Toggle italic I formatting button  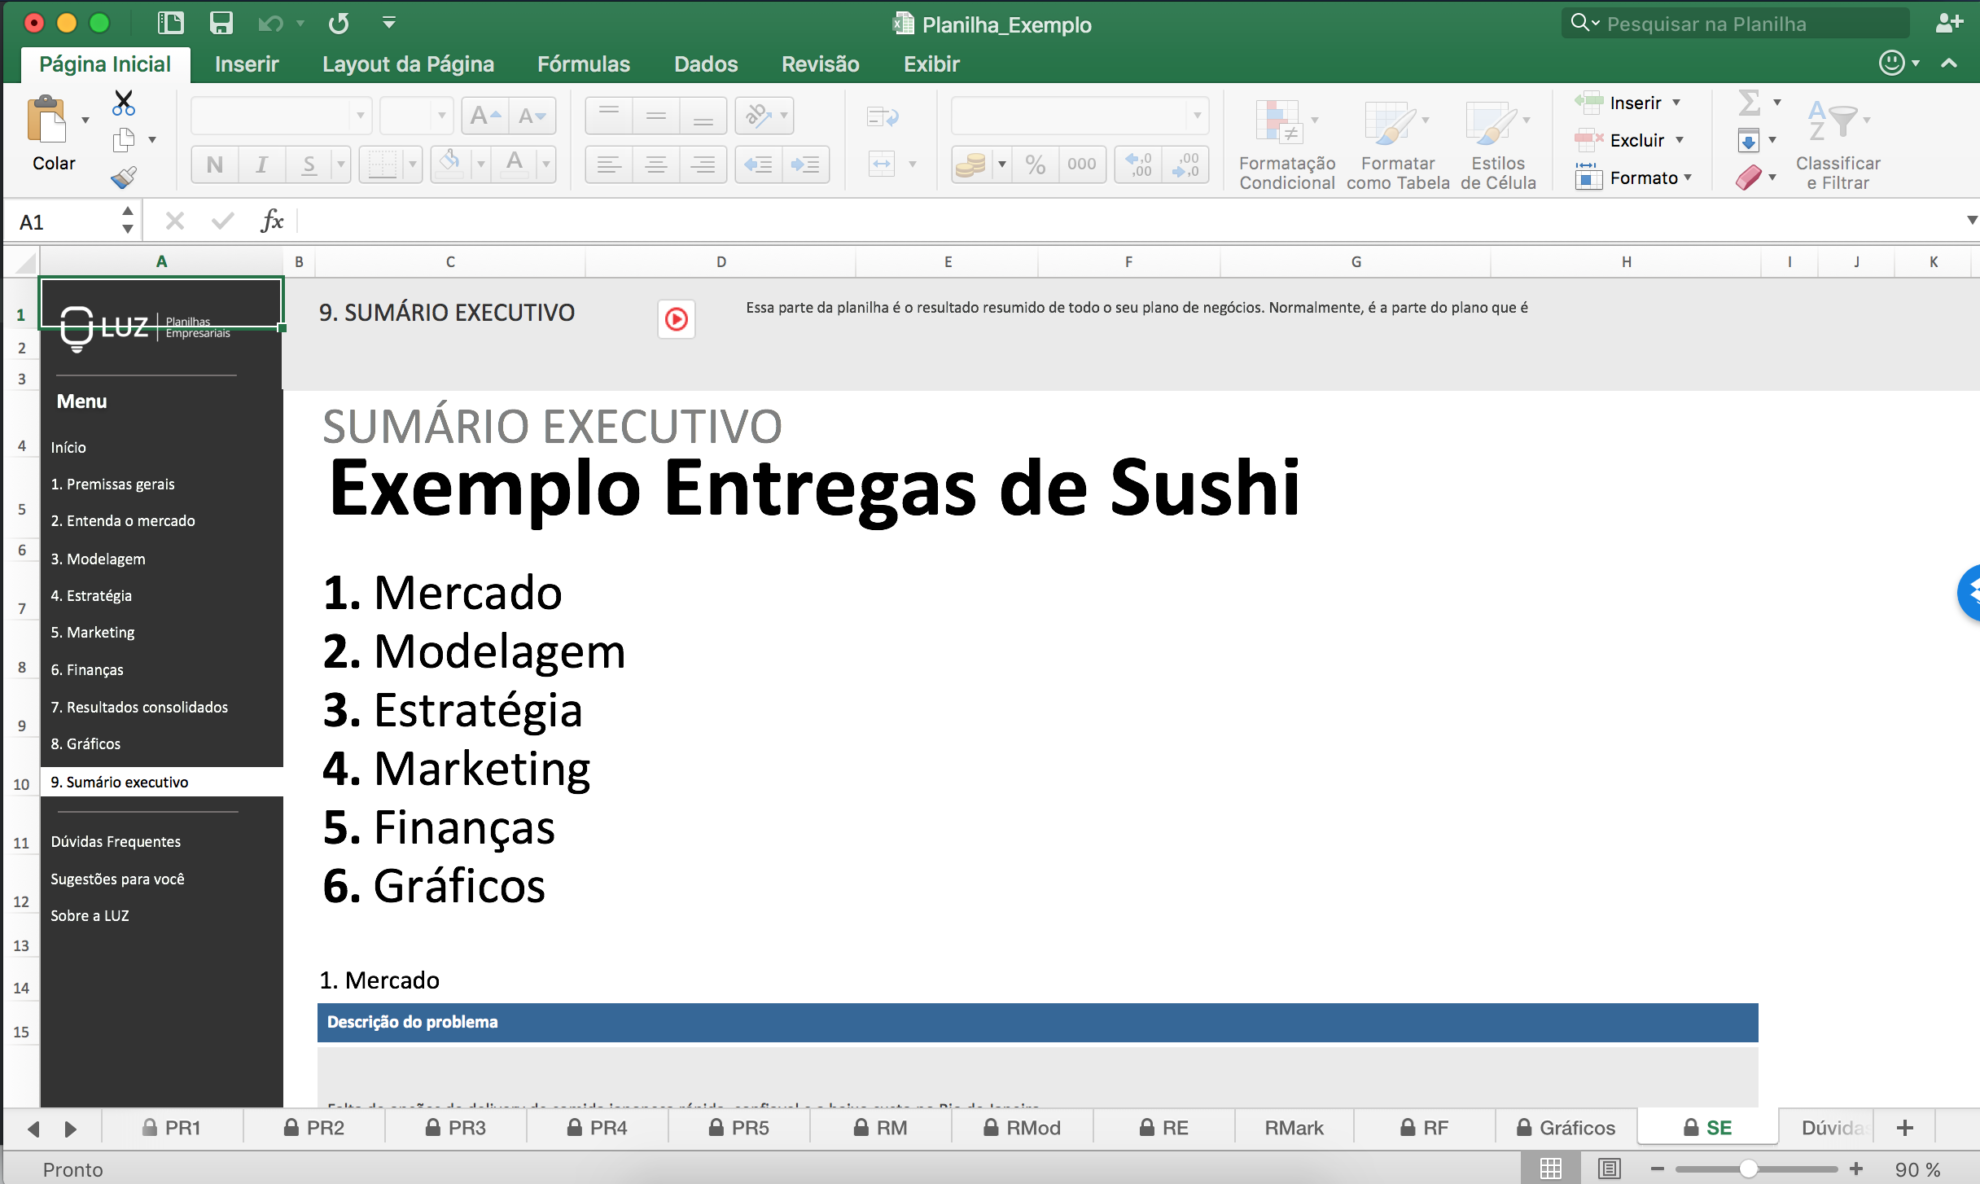[x=261, y=164]
